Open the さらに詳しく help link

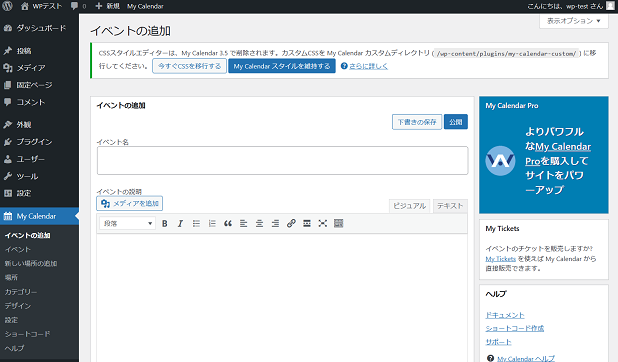pos(368,66)
